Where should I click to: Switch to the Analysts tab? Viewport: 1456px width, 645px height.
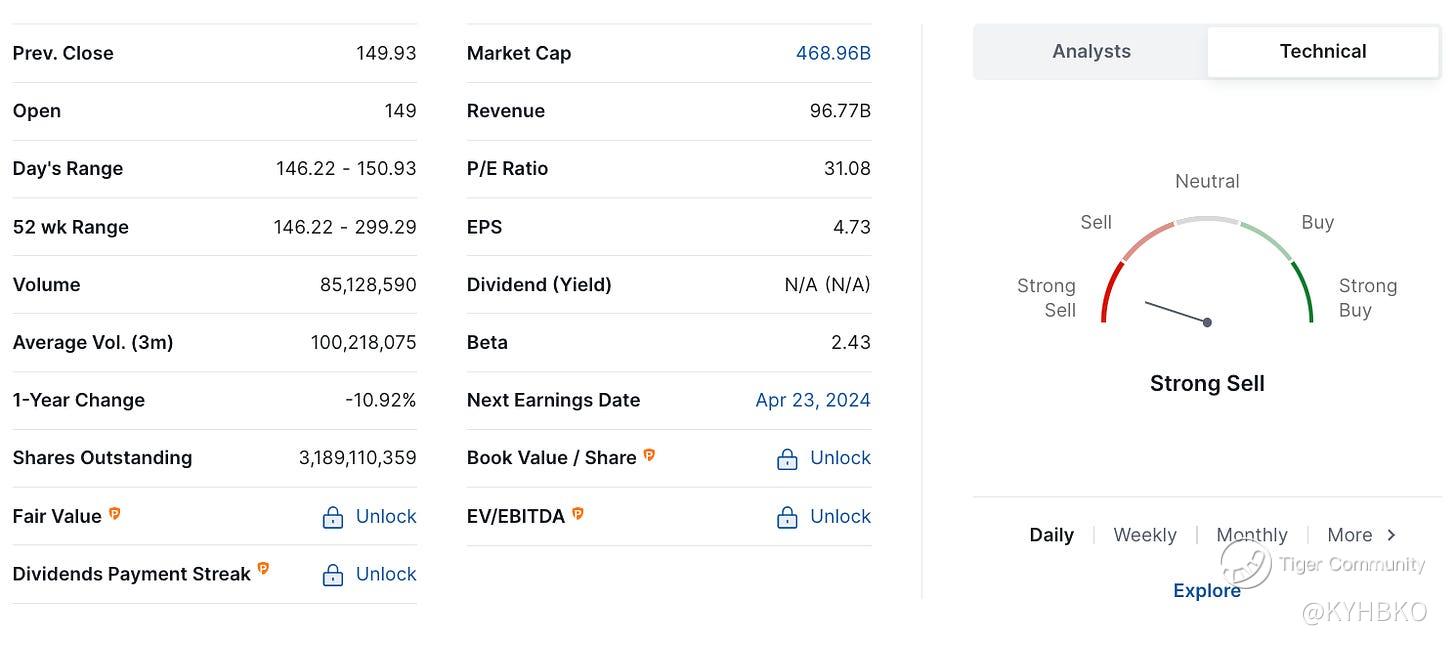1091,52
